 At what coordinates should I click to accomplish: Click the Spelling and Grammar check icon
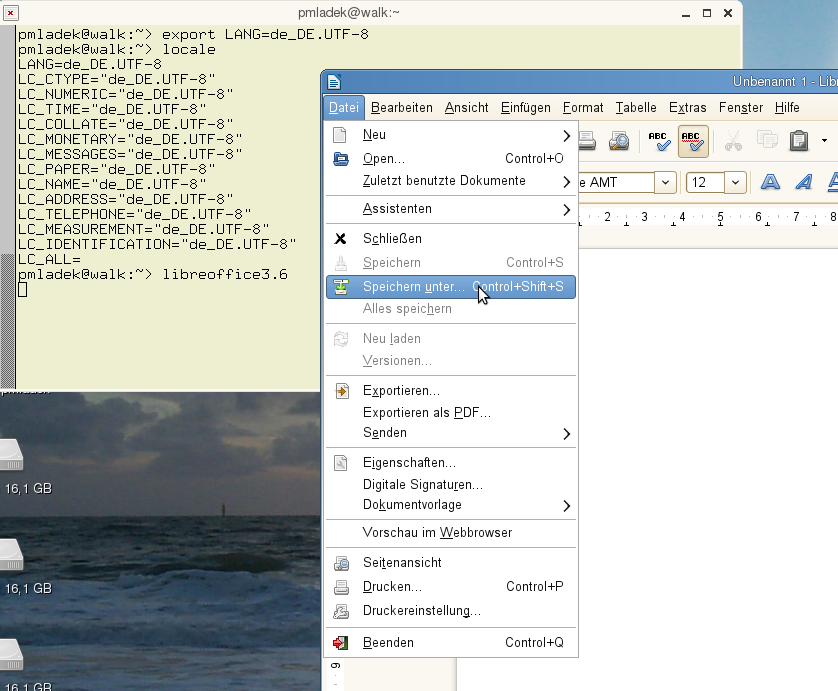(659, 141)
